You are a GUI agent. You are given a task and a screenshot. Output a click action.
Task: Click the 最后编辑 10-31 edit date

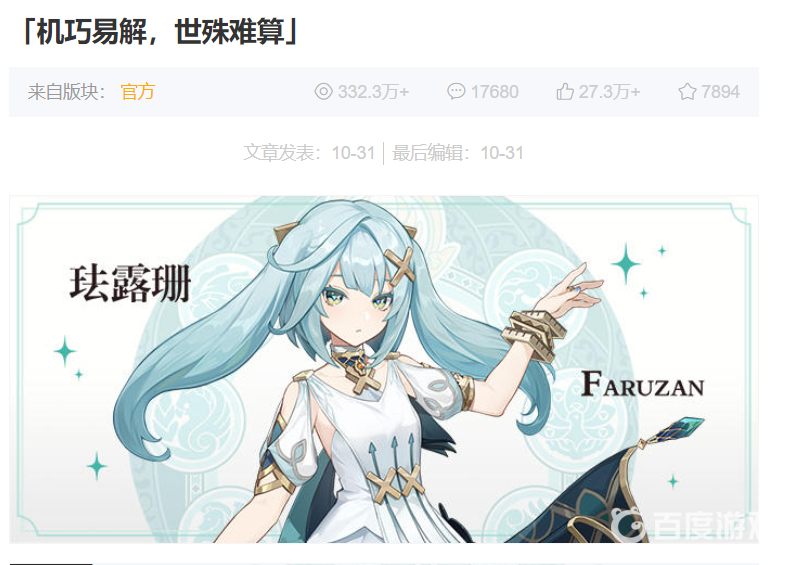pyautogui.click(x=458, y=153)
